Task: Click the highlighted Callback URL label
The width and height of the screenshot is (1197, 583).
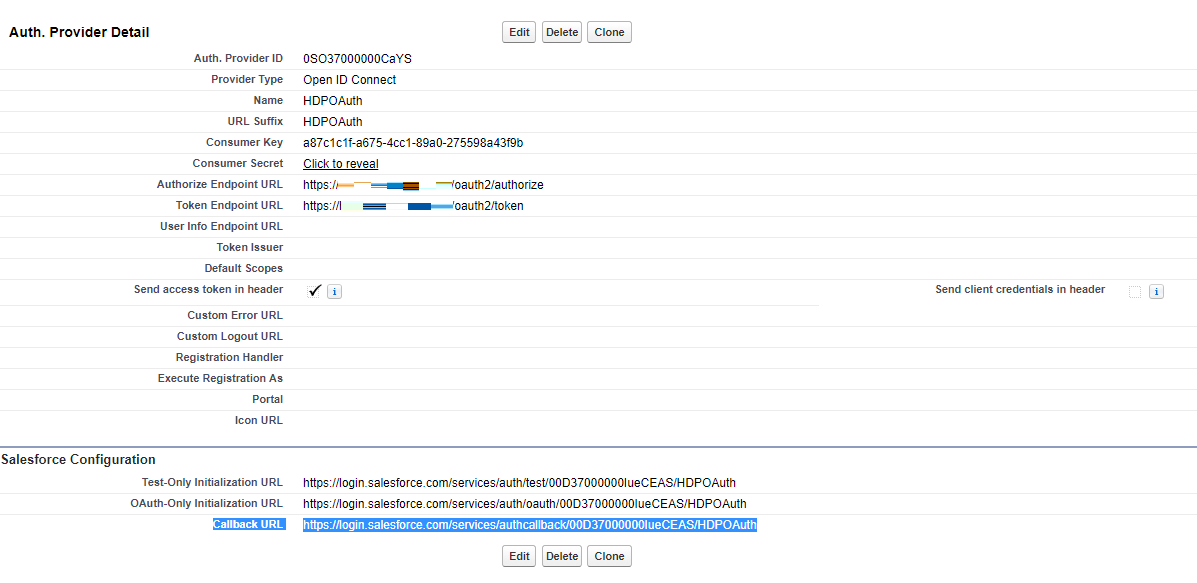Action: click(x=248, y=525)
